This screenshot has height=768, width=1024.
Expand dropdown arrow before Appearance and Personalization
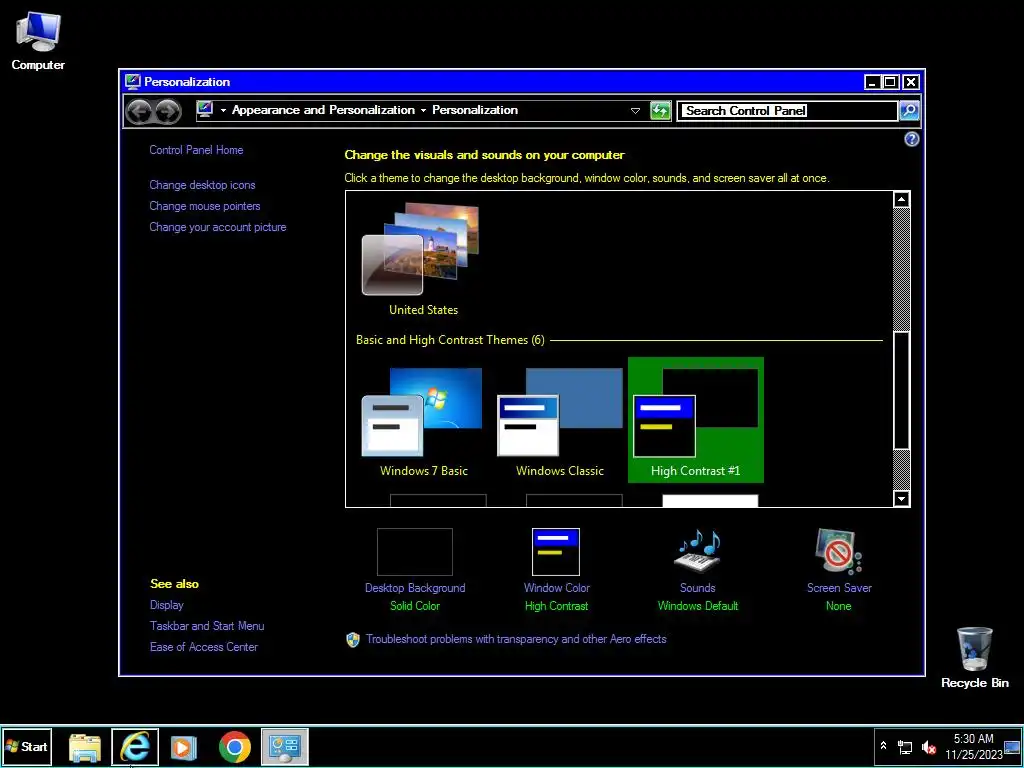[223, 110]
